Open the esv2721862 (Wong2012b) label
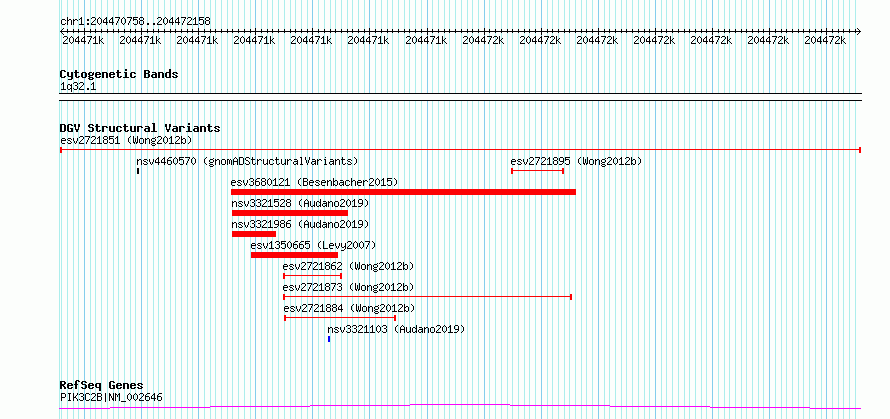The width and height of the screenshot is (890, 419). pyautogui.click(x=349, y=266)
